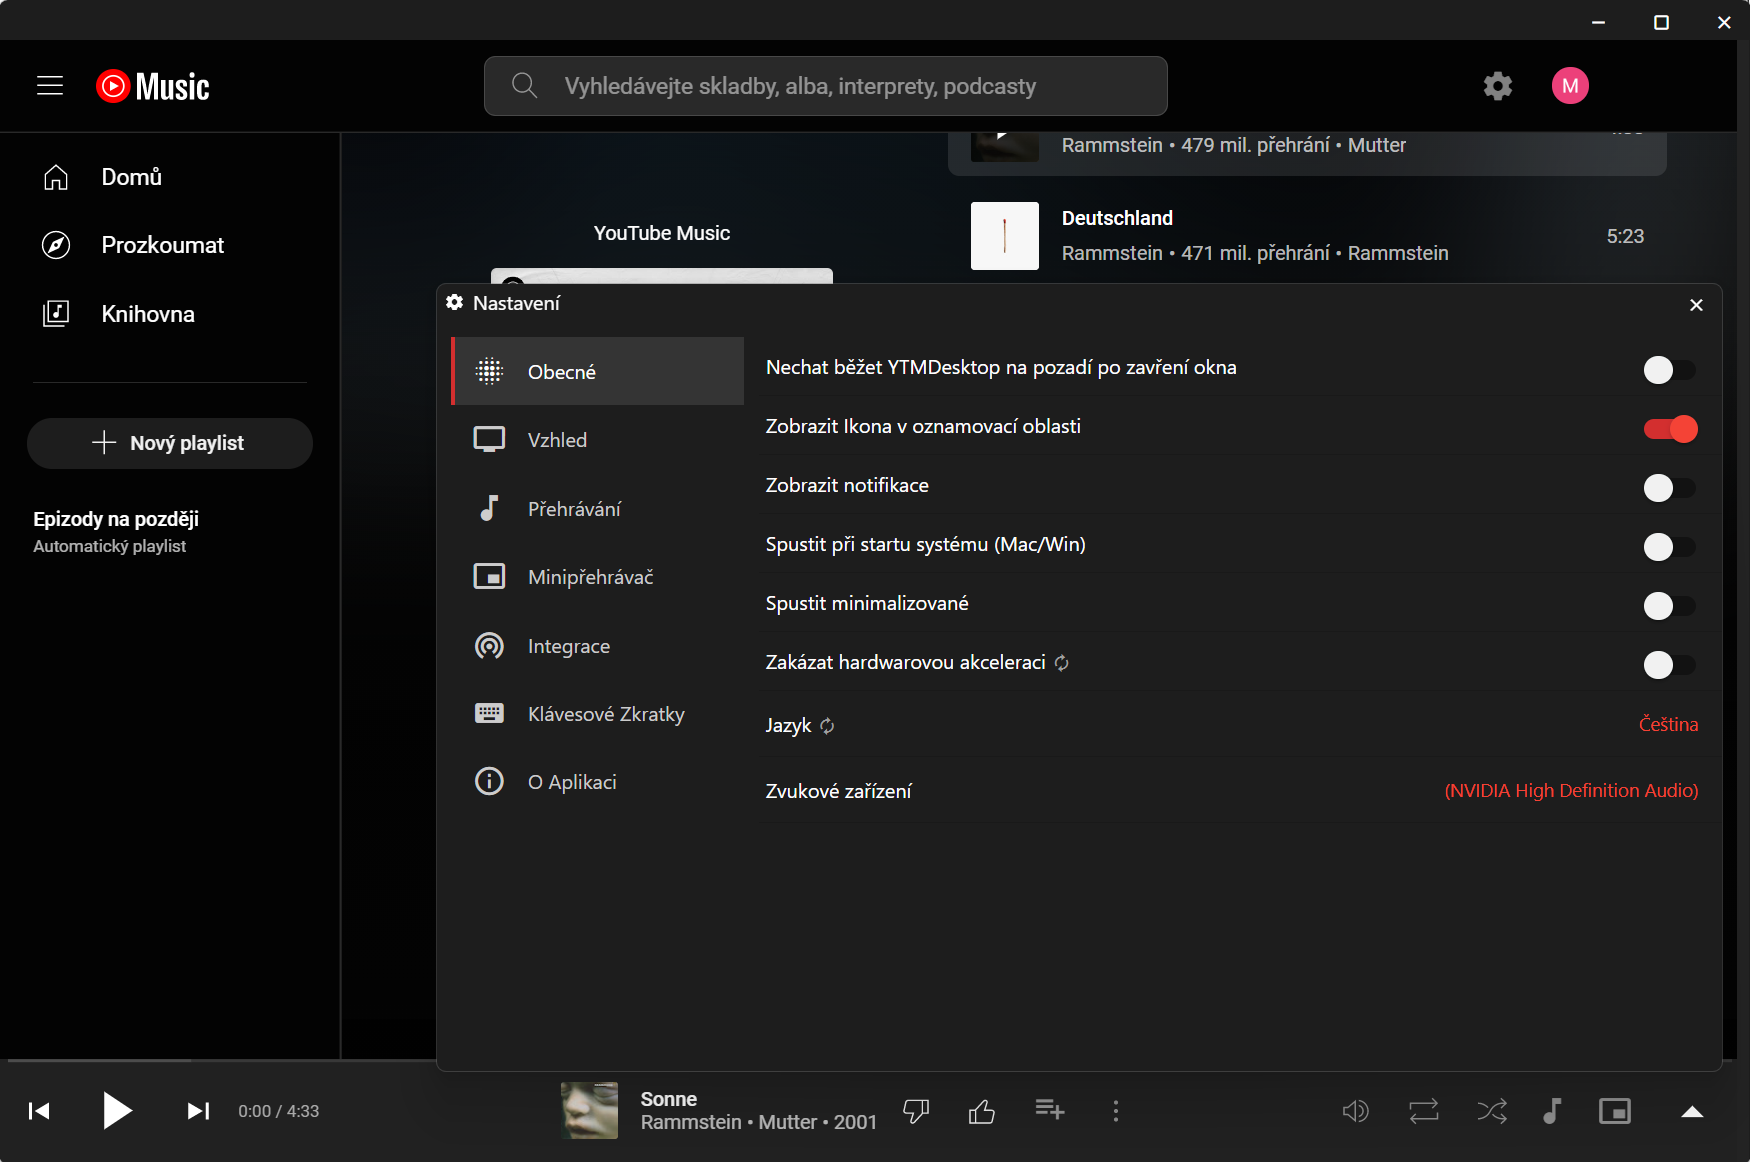Click the volume speaker icon

1355,1111
